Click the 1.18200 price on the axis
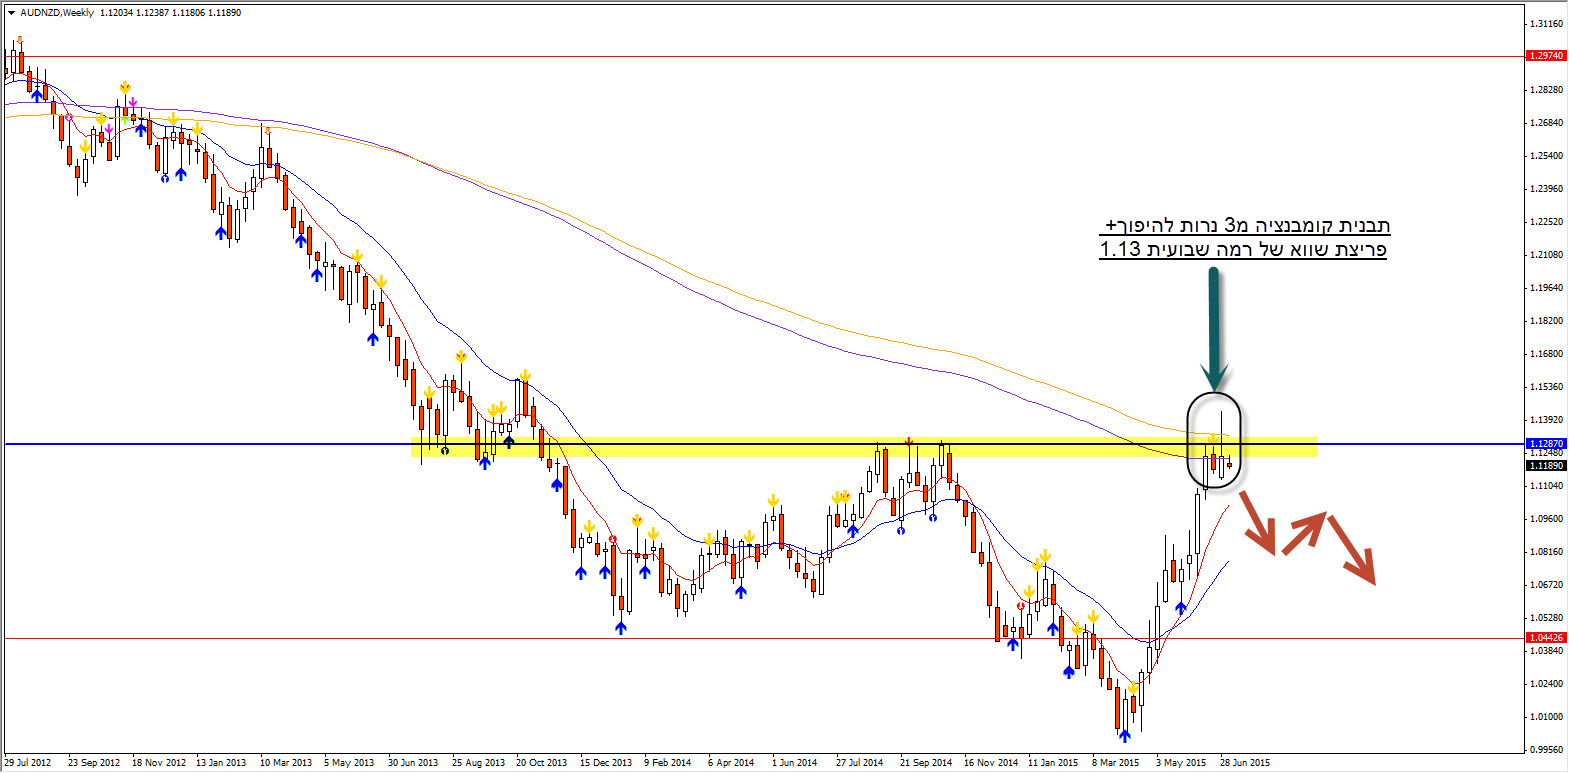The width and height of the screenshot is (1569, 773). pos(1546,321)
